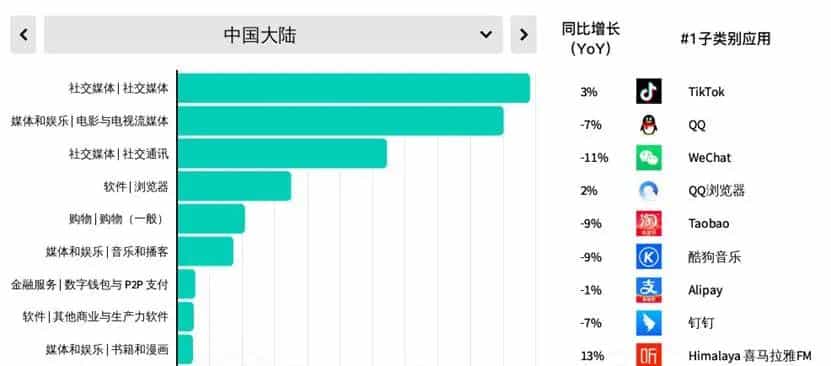Viewport: 831px width, 366px height.
Task: Click the 钉钉 DingTalk icon
Action: pos(649,323)
